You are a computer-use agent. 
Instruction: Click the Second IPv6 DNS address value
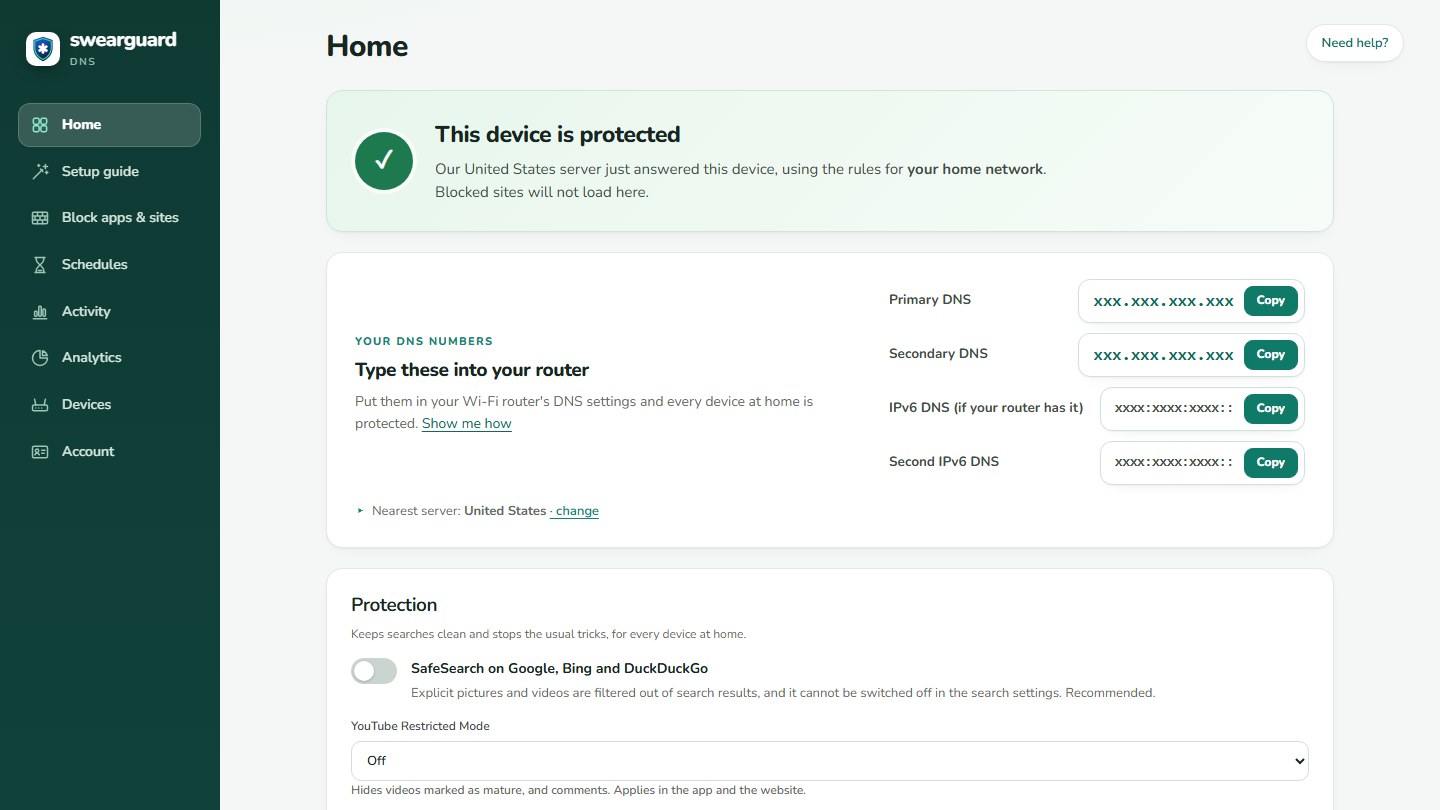click(x=1174, y=463)
